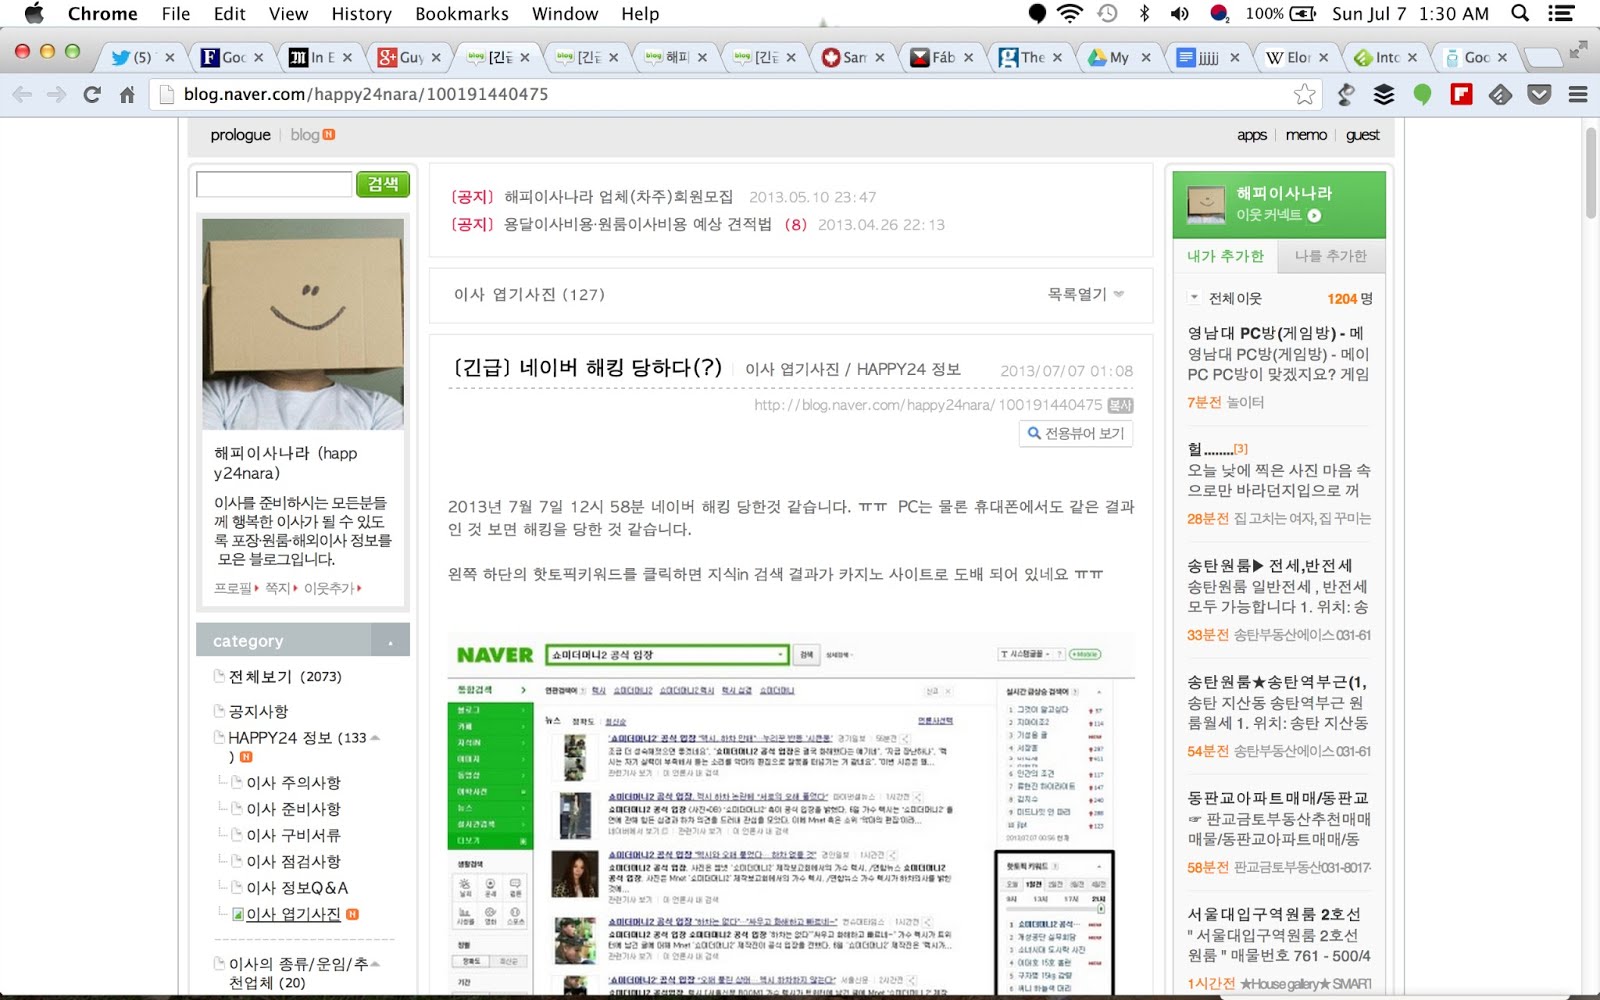
Task: Go back with the browser back arrow
Action: tap(22, 95)
